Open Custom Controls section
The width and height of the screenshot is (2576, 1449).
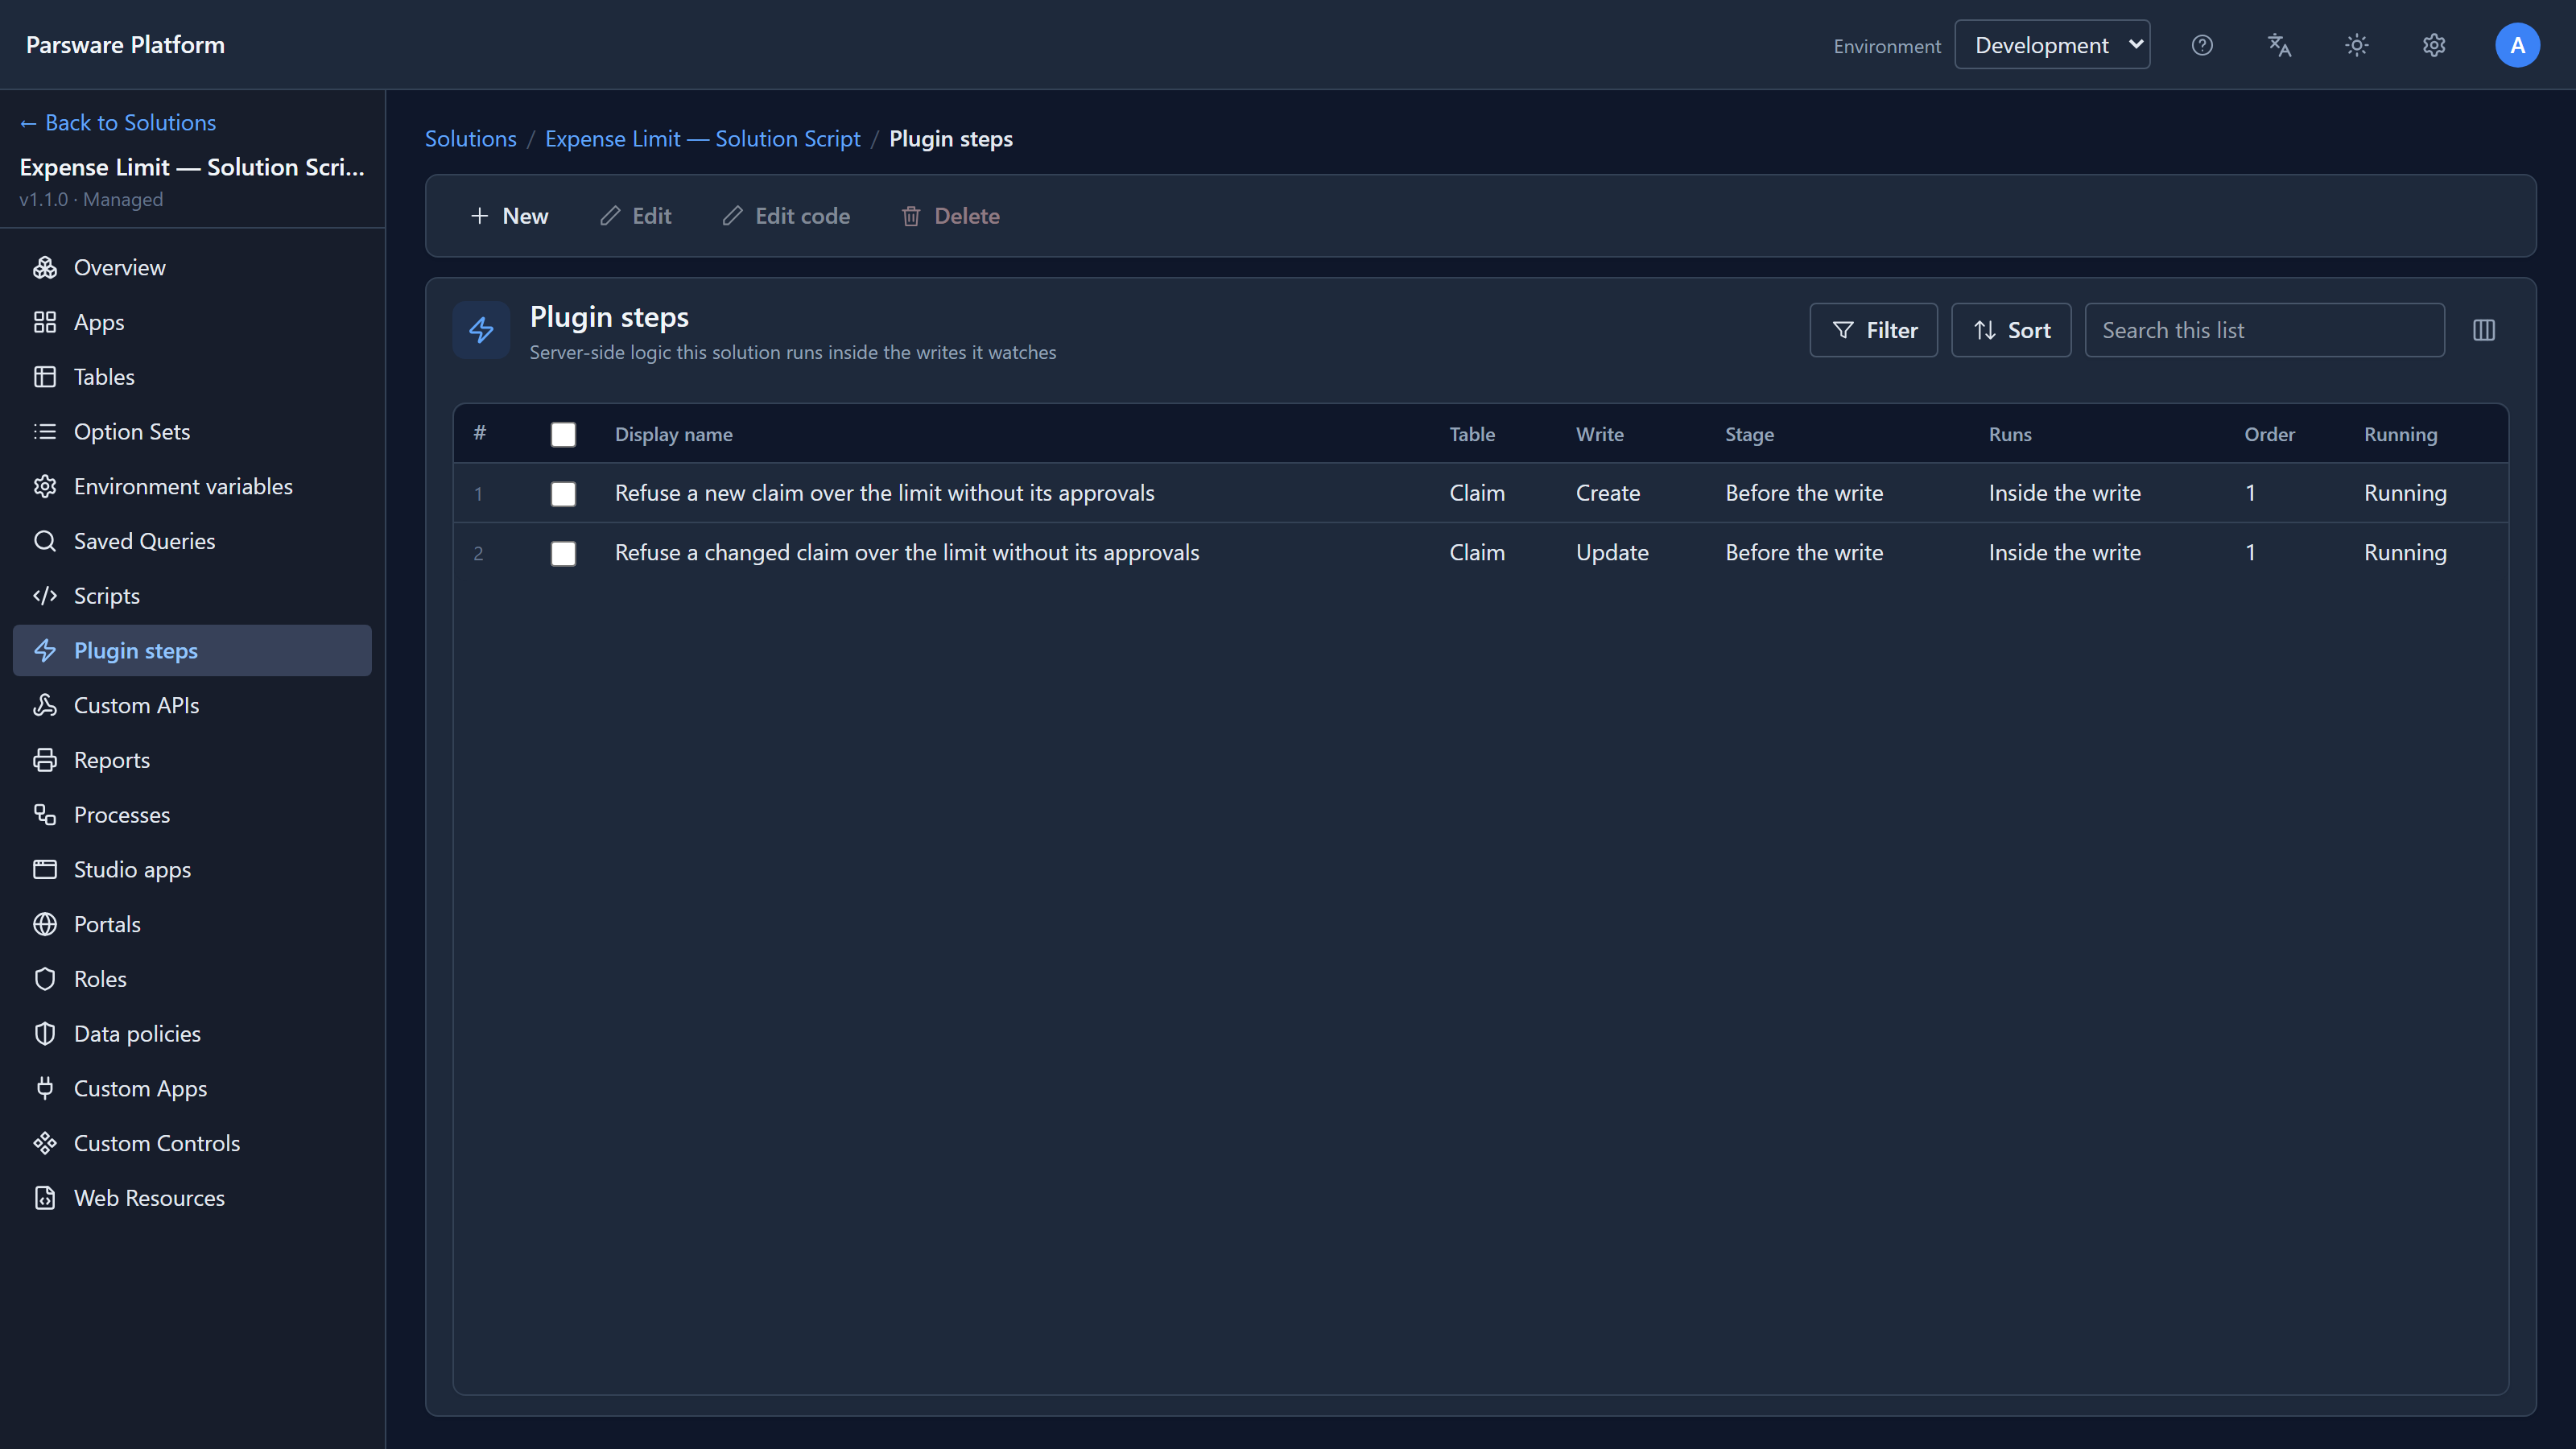192,1143
